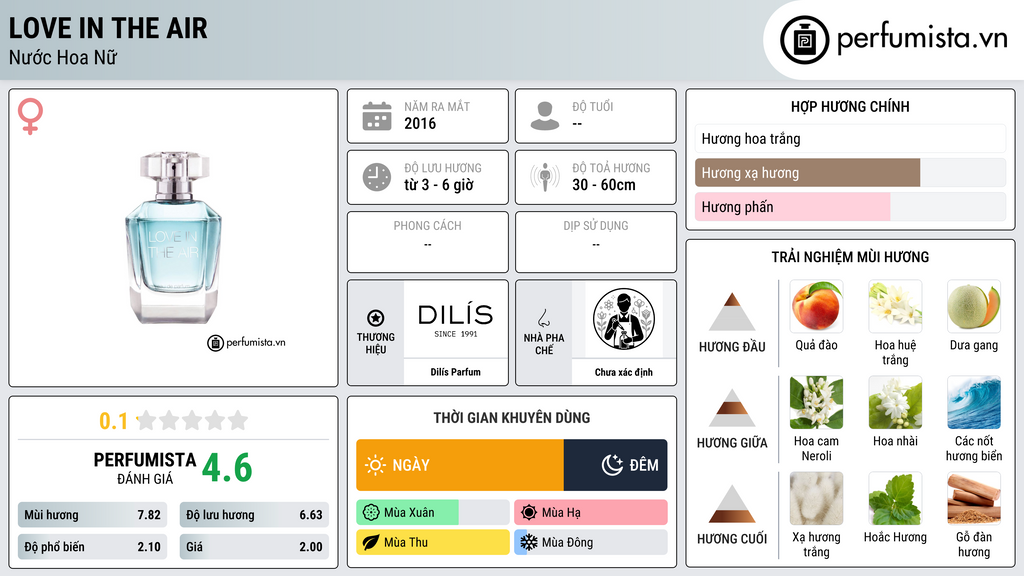Click the nose perfumer icon
Viewport: 1024px width, 576px height.
543,318
